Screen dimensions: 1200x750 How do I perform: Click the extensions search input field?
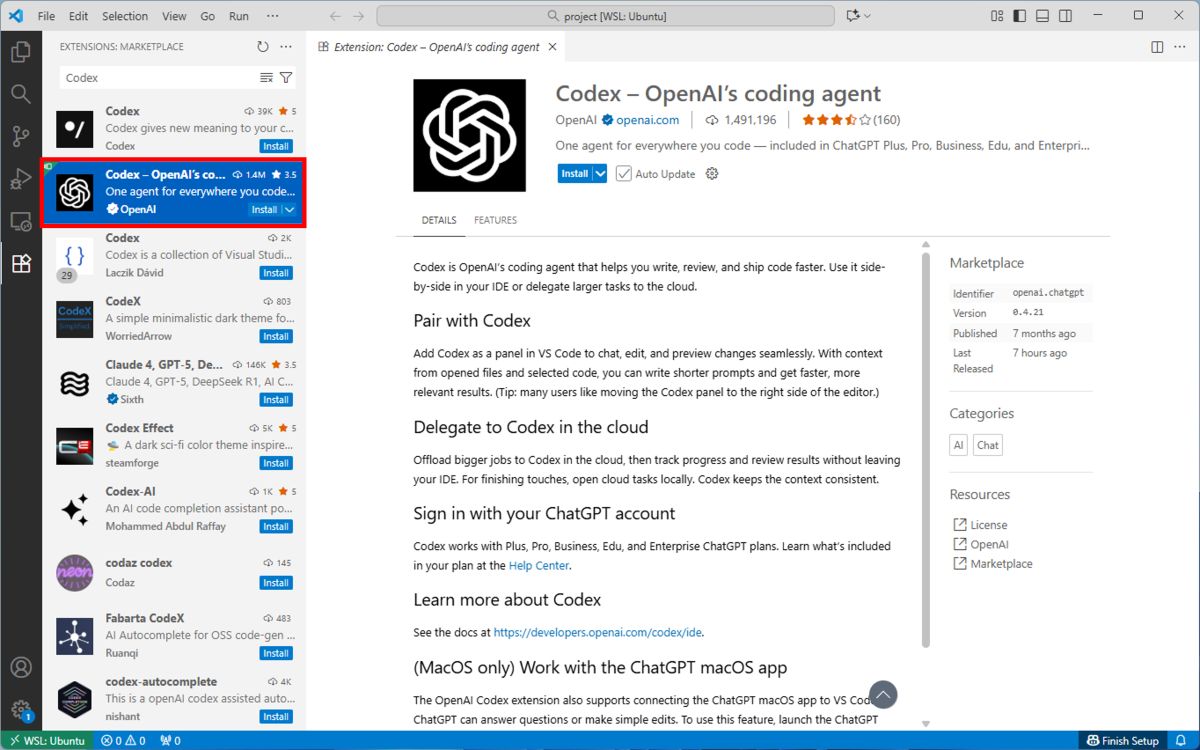click(x=158, y=78)
